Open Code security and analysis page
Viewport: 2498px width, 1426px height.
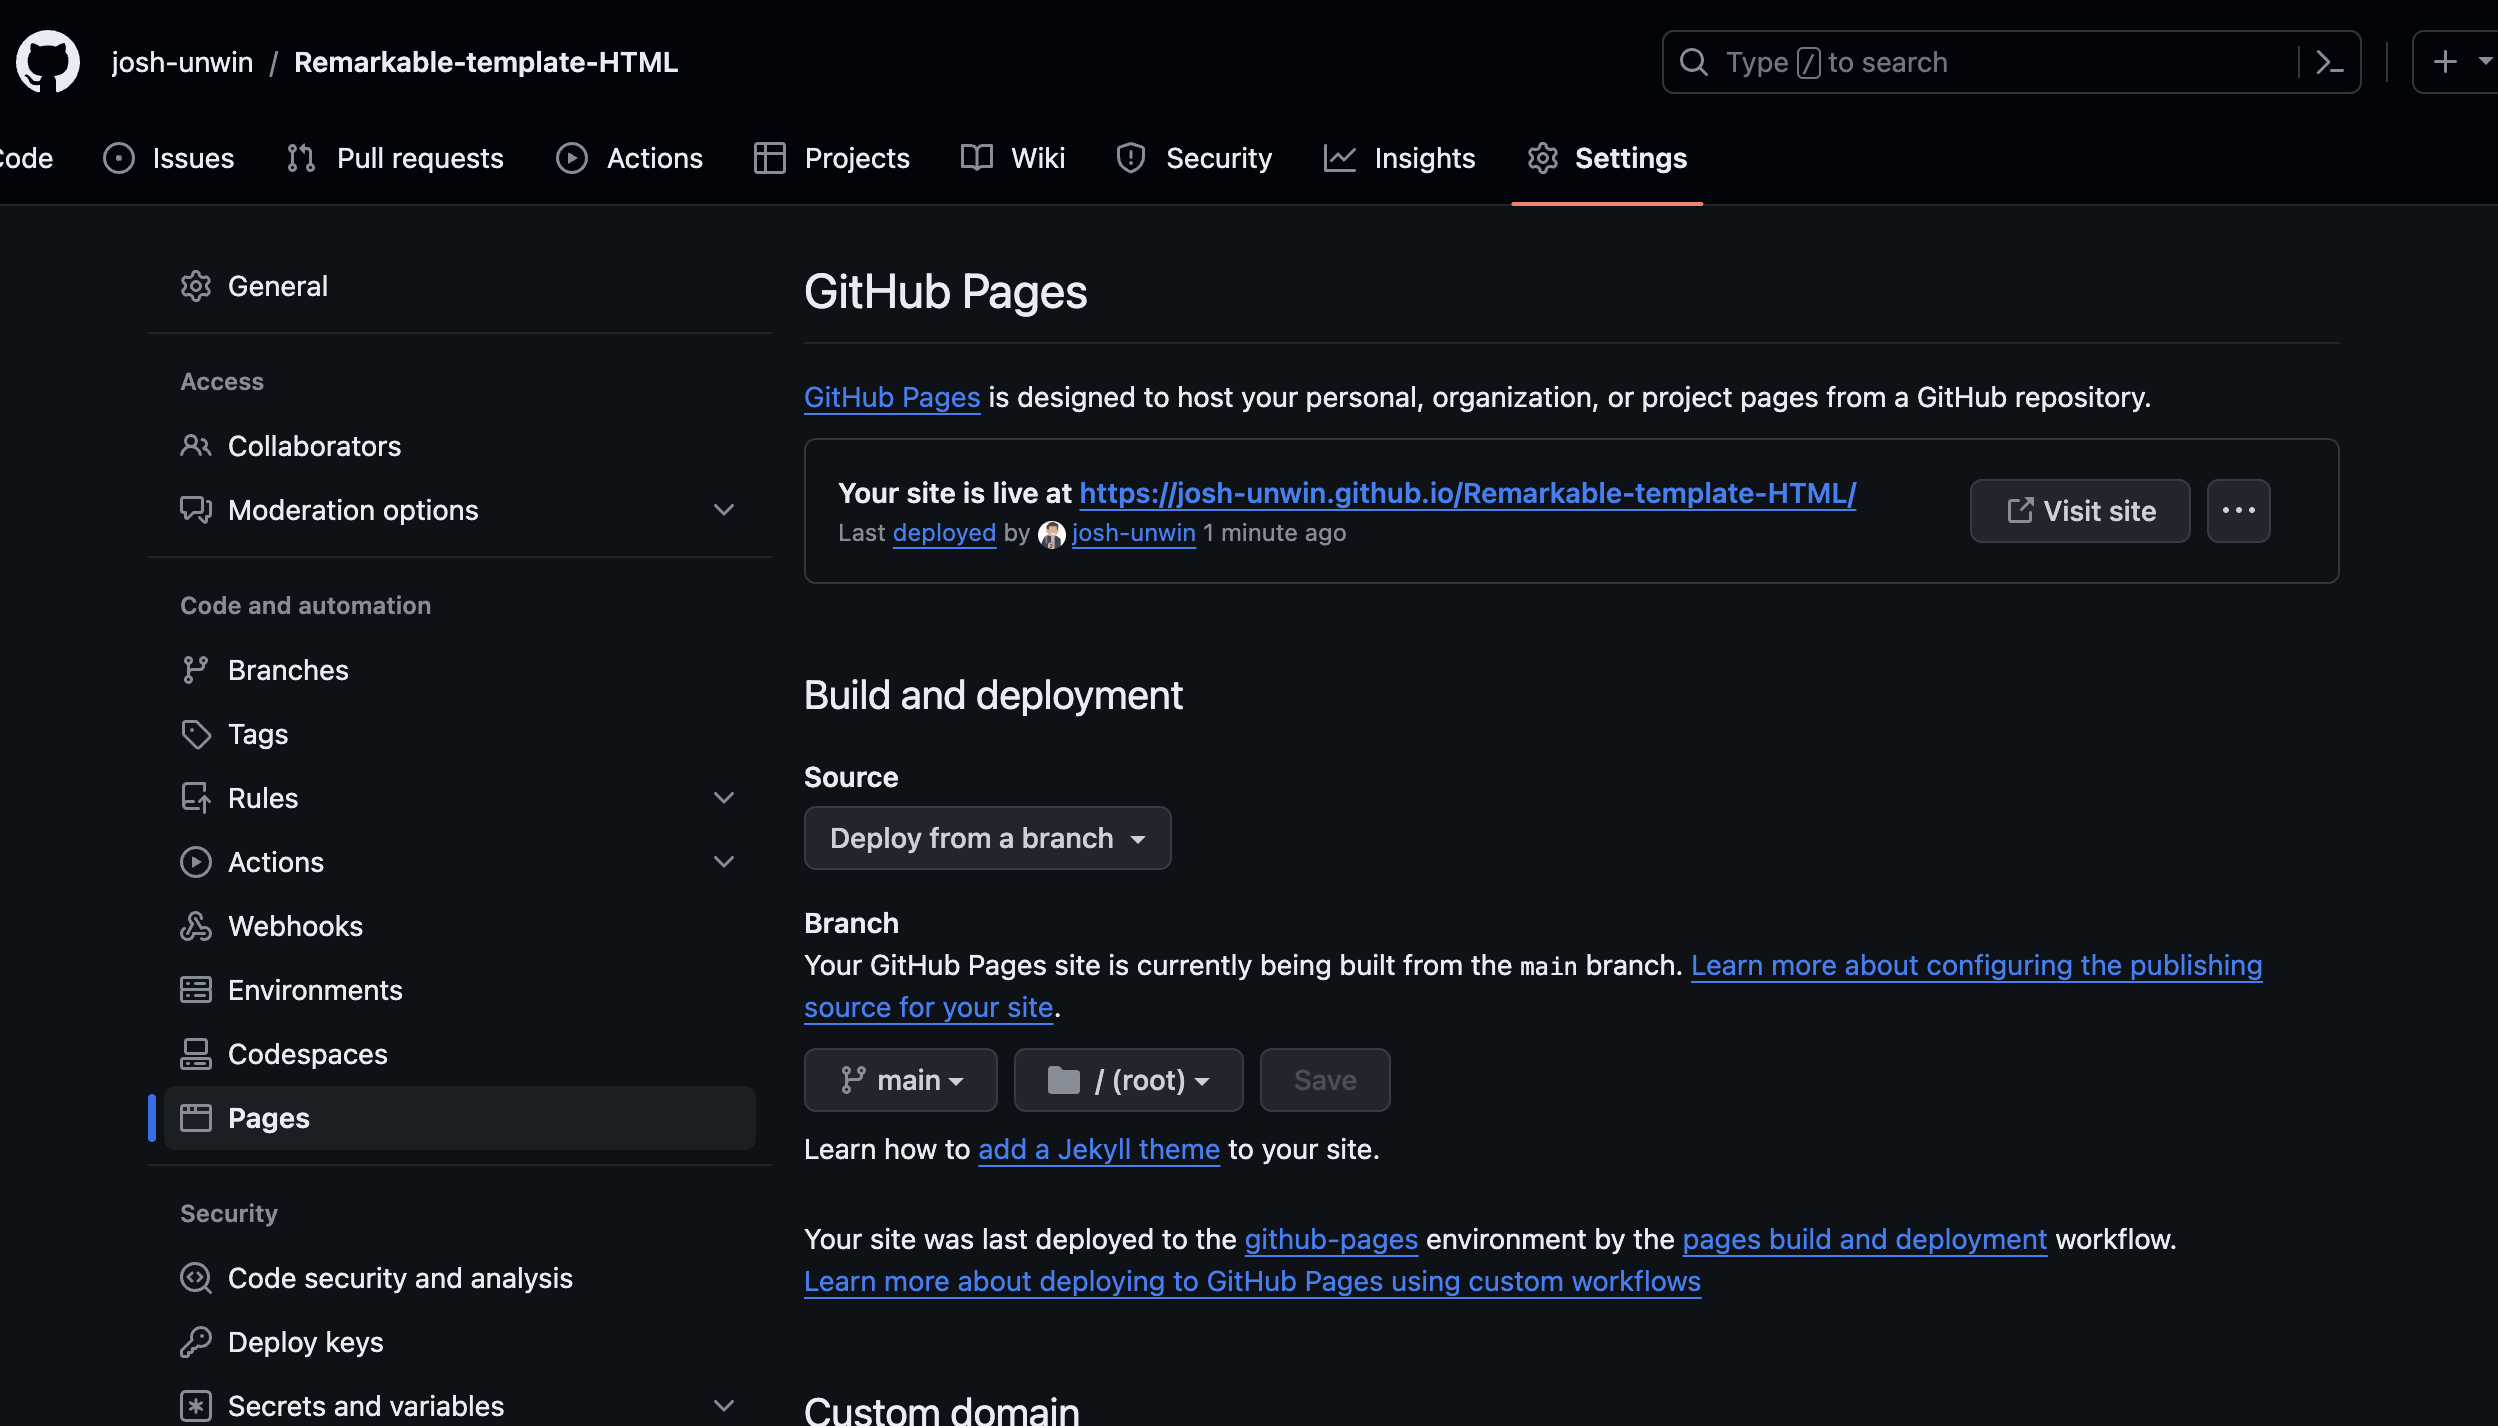(x=460, y=1278)
